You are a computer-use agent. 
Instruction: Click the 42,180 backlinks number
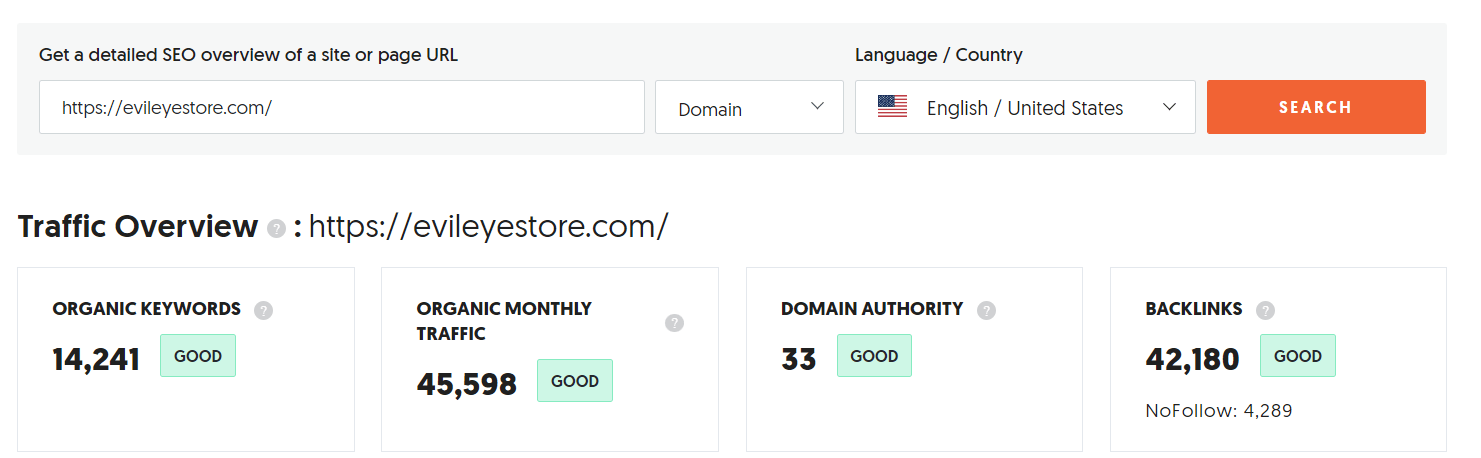[1192, 359]
